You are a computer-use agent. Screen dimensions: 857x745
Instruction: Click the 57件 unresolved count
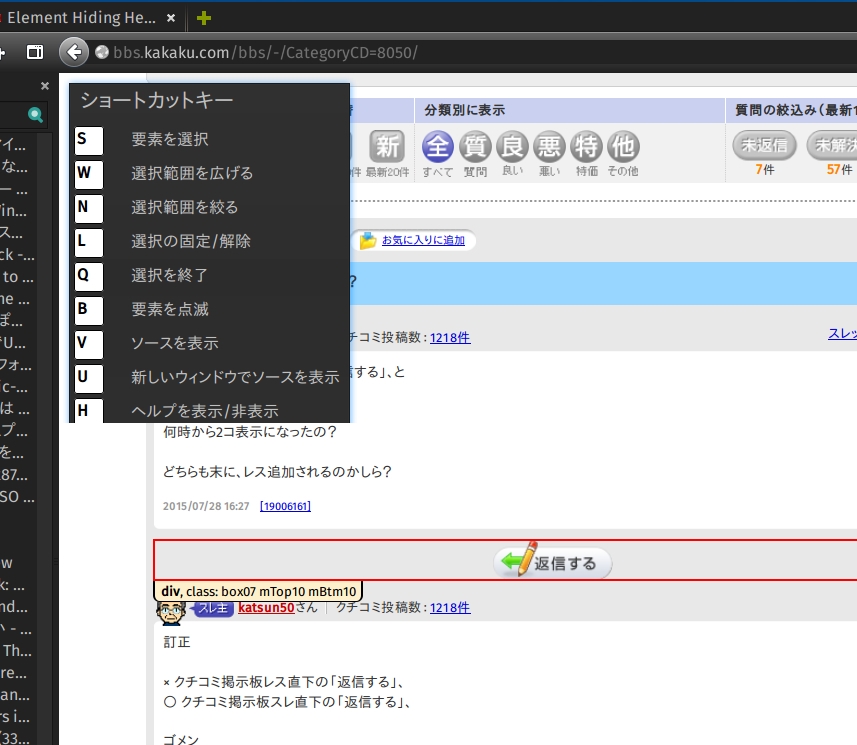840,169
